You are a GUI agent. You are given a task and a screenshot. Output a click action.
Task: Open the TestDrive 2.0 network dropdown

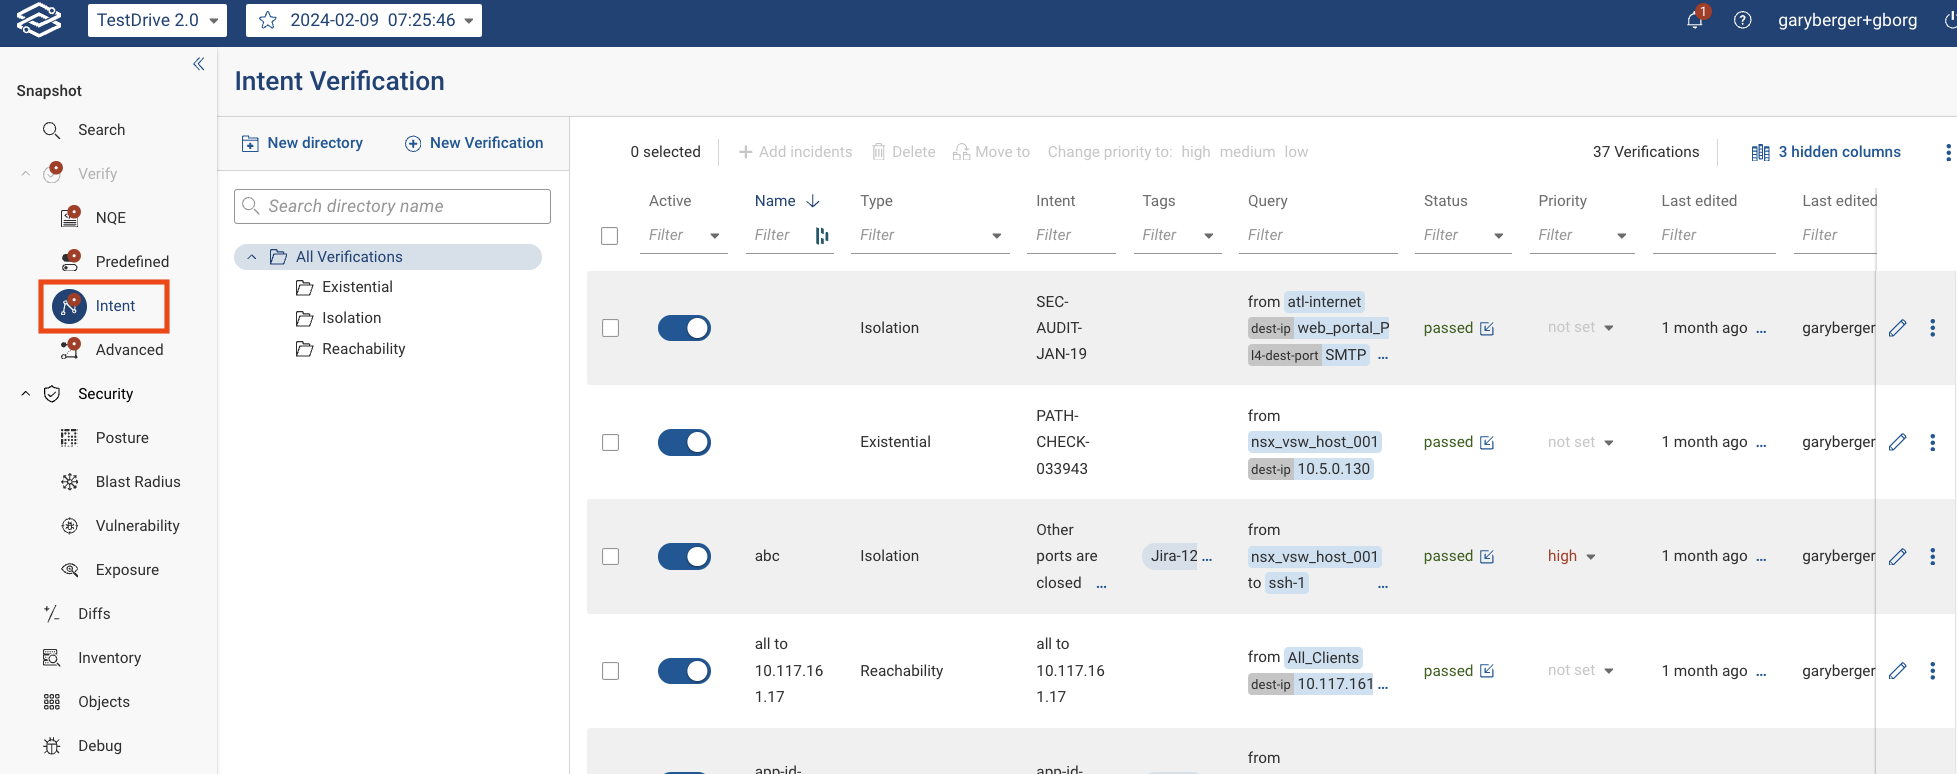(x=157, y=20)
